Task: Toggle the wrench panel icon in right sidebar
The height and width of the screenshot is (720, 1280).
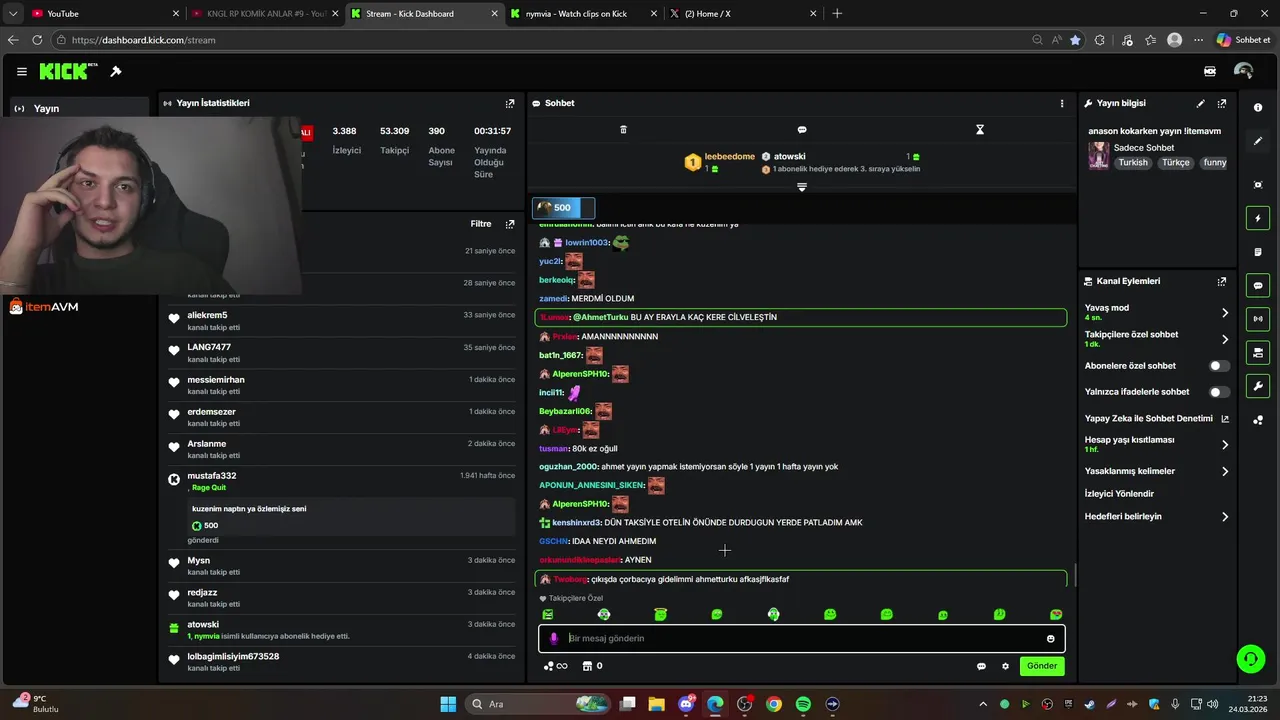Action: (x=1258, y=386)
